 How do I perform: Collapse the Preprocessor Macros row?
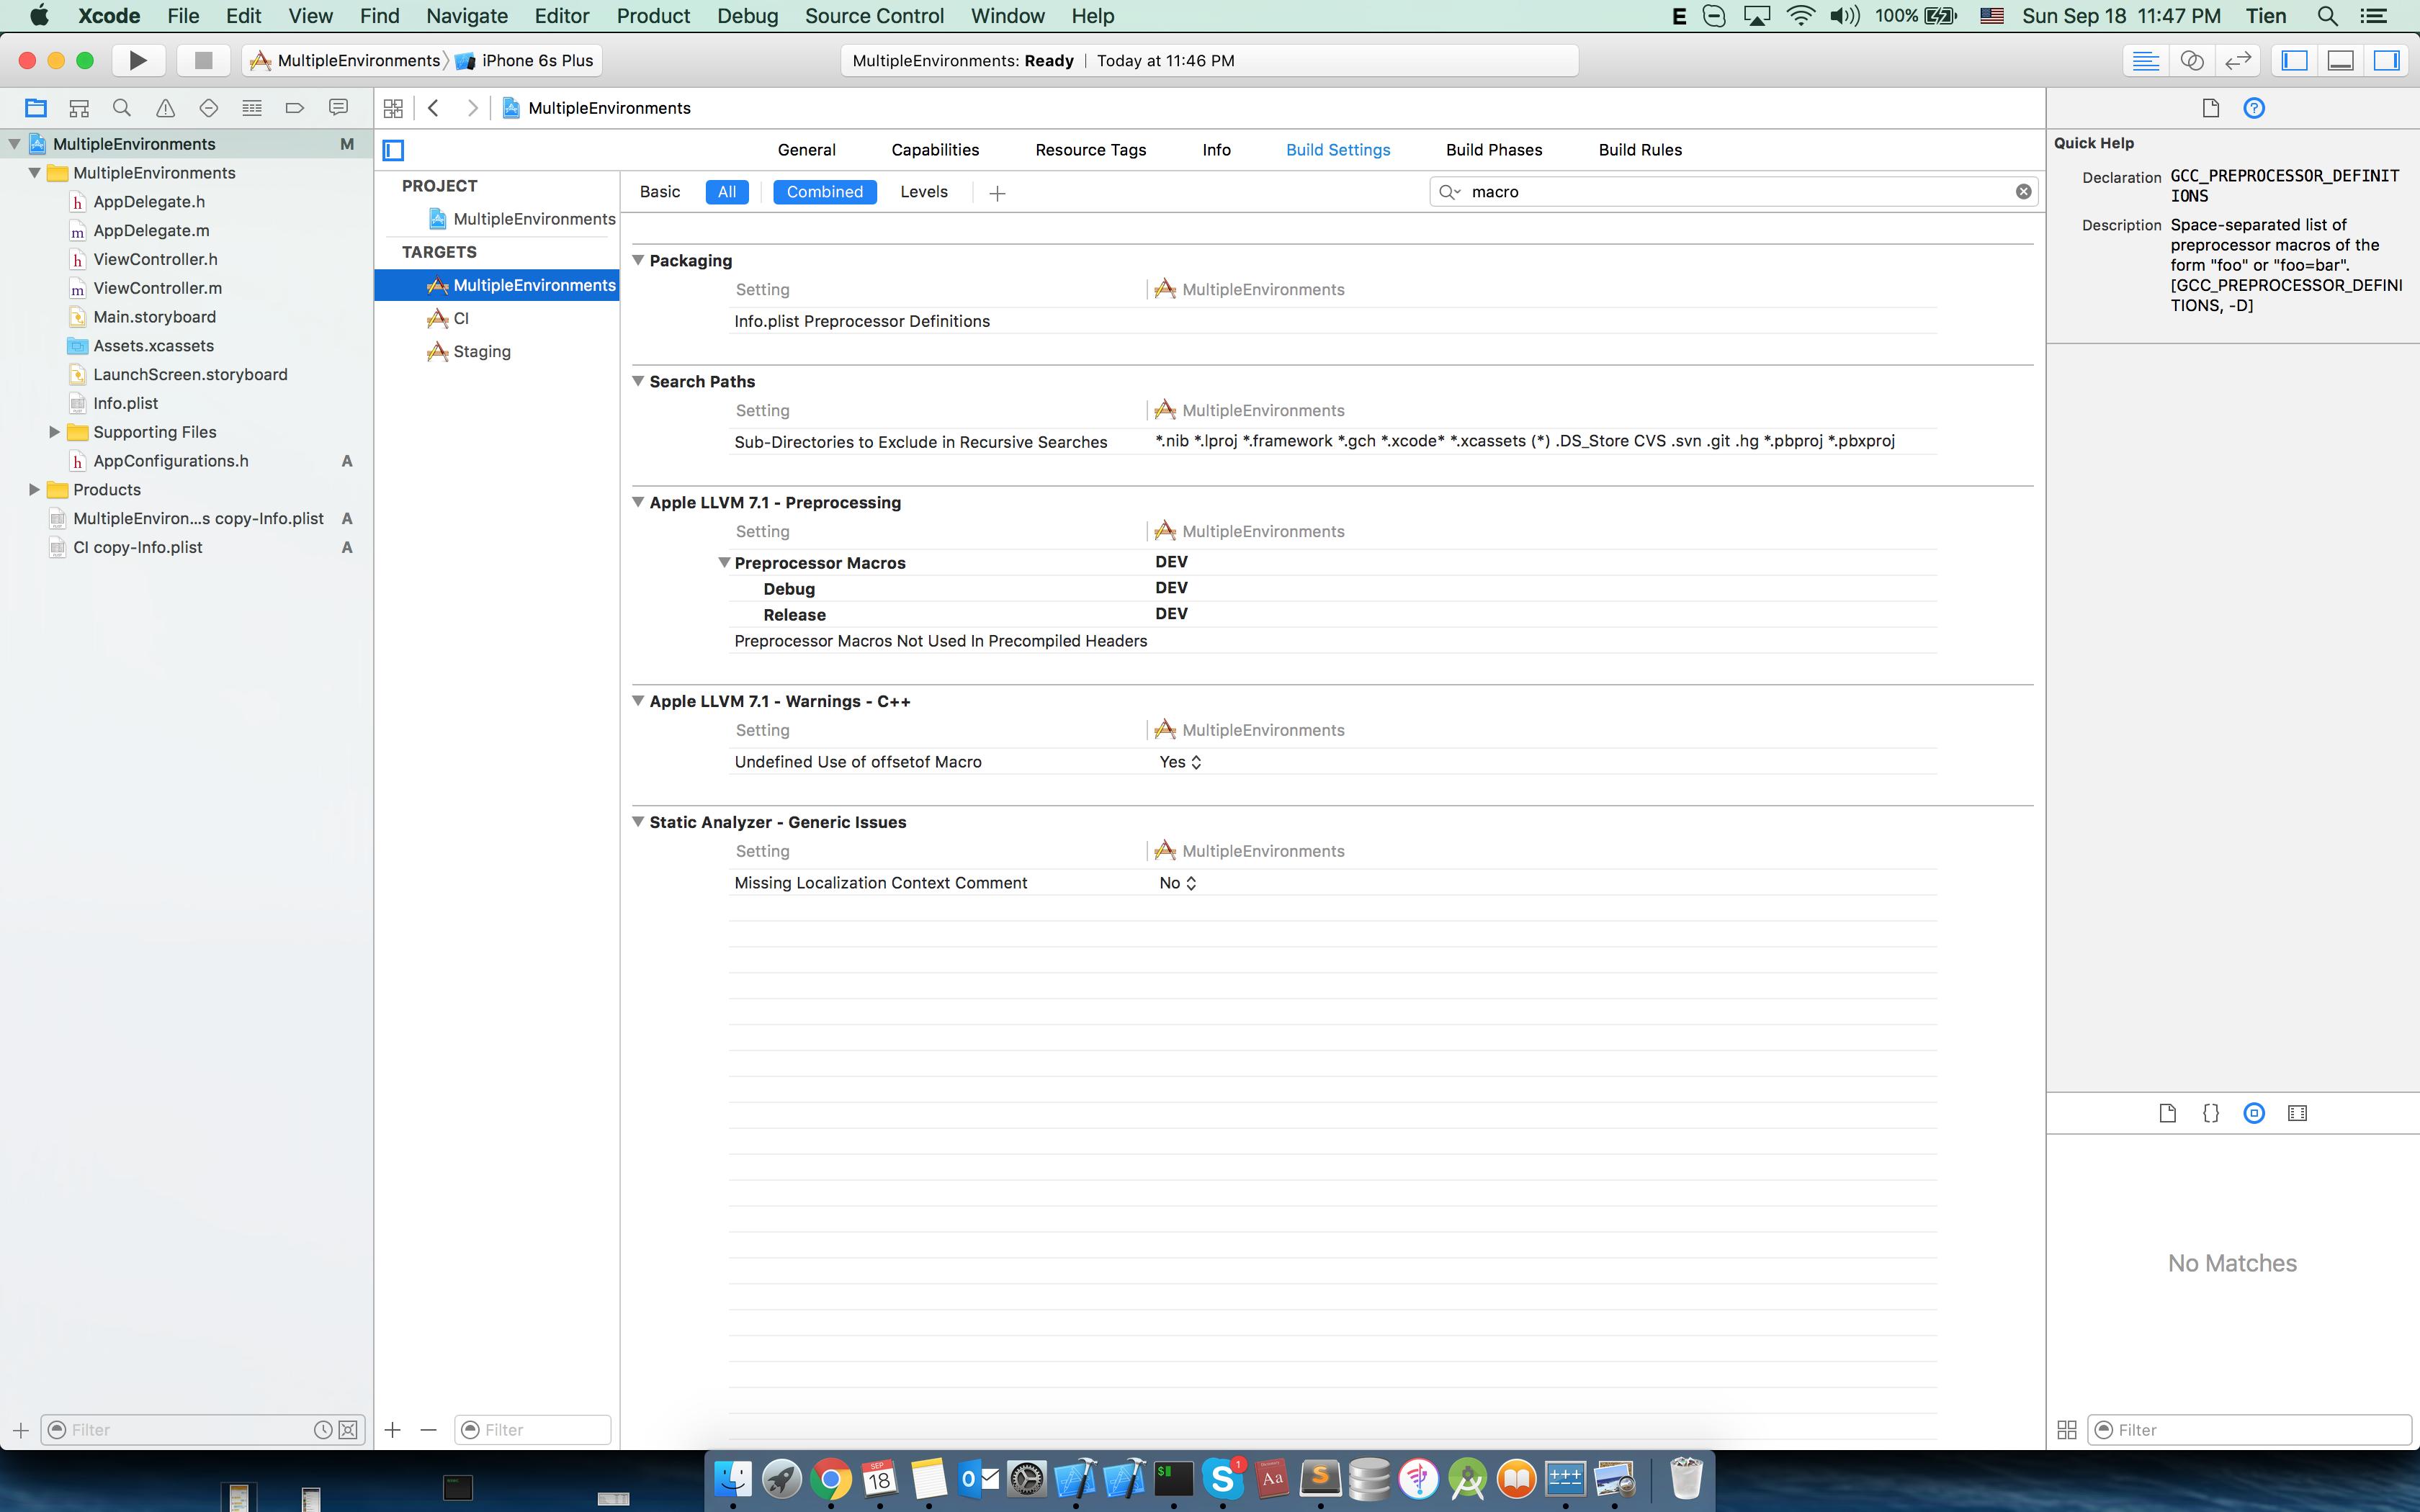724,563
